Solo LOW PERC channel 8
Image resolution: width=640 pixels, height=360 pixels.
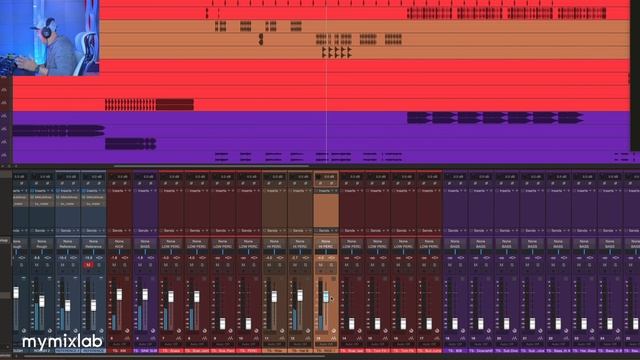pyautogui.click(x=202, y=265)
